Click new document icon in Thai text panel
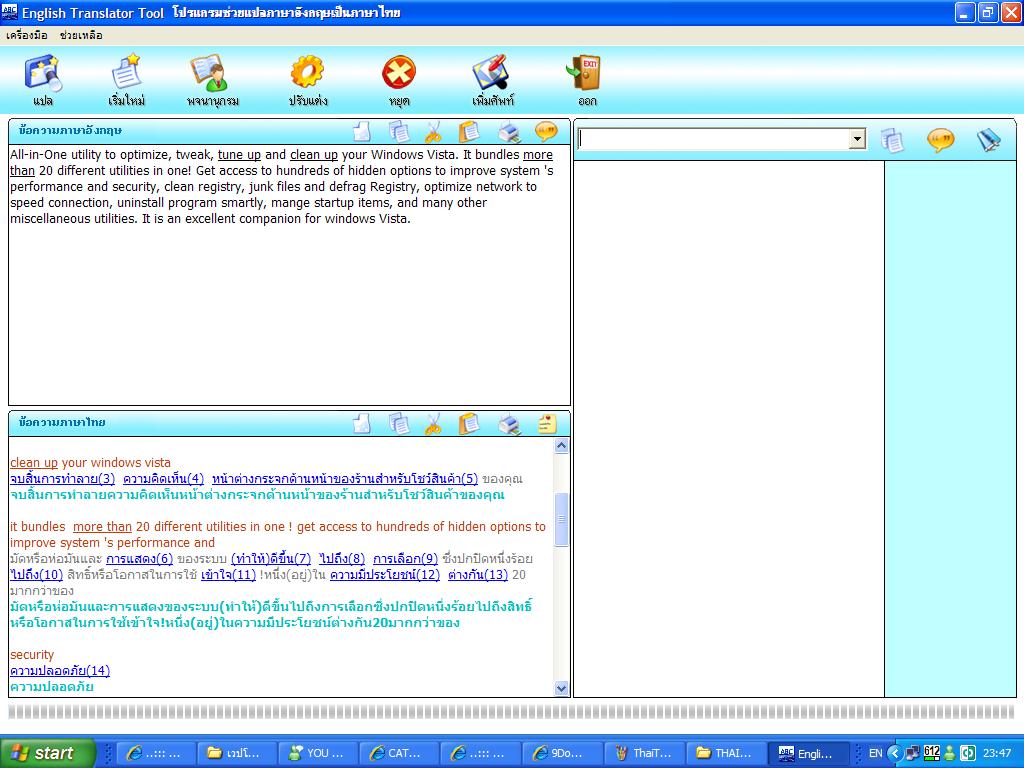The image size is (1024, 768). (x=362, y=424)
